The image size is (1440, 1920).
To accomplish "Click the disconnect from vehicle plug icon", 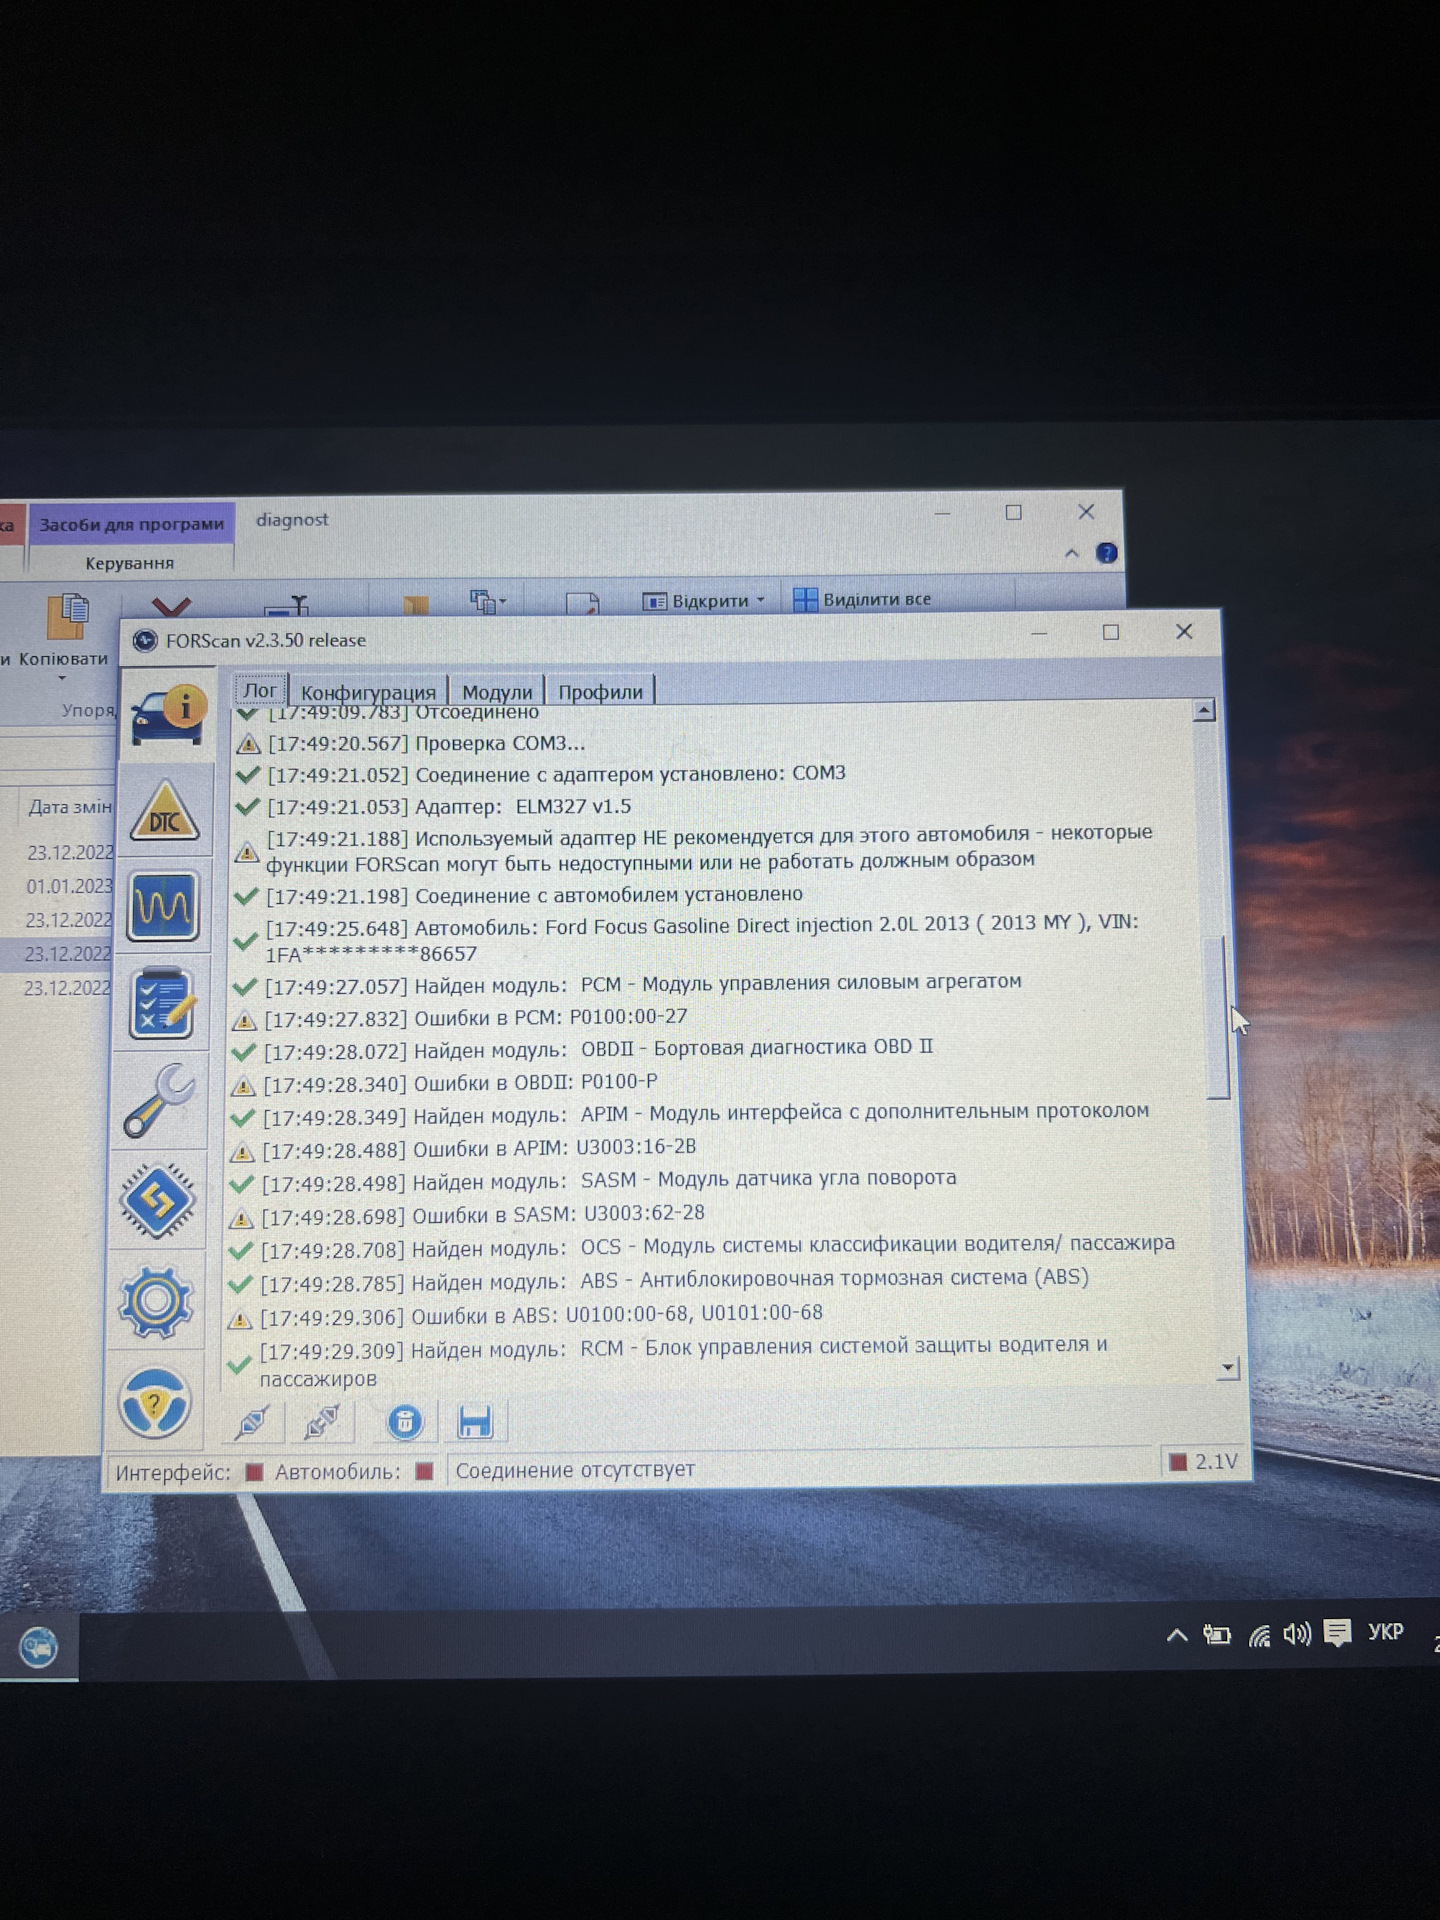I will click(322, 1422).
